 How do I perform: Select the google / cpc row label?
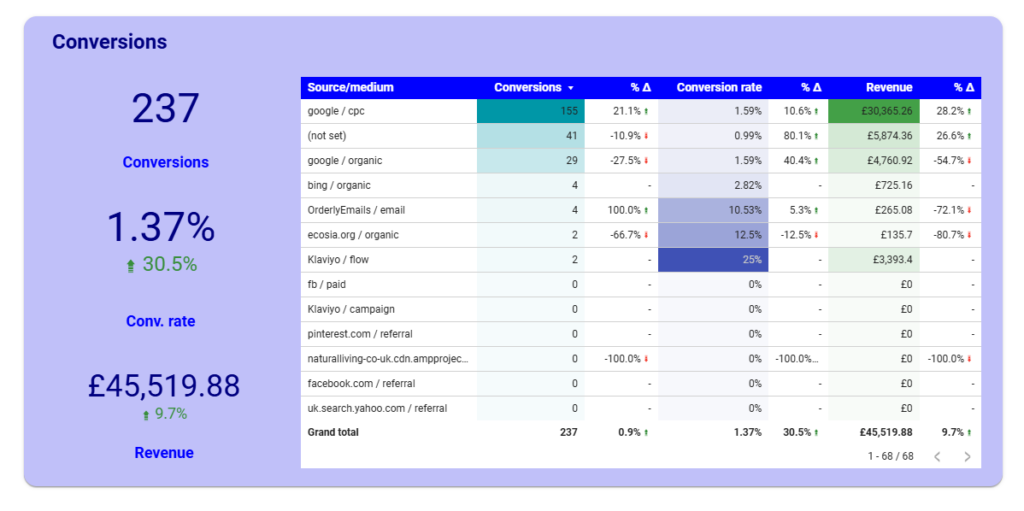[x=338, y=111]
